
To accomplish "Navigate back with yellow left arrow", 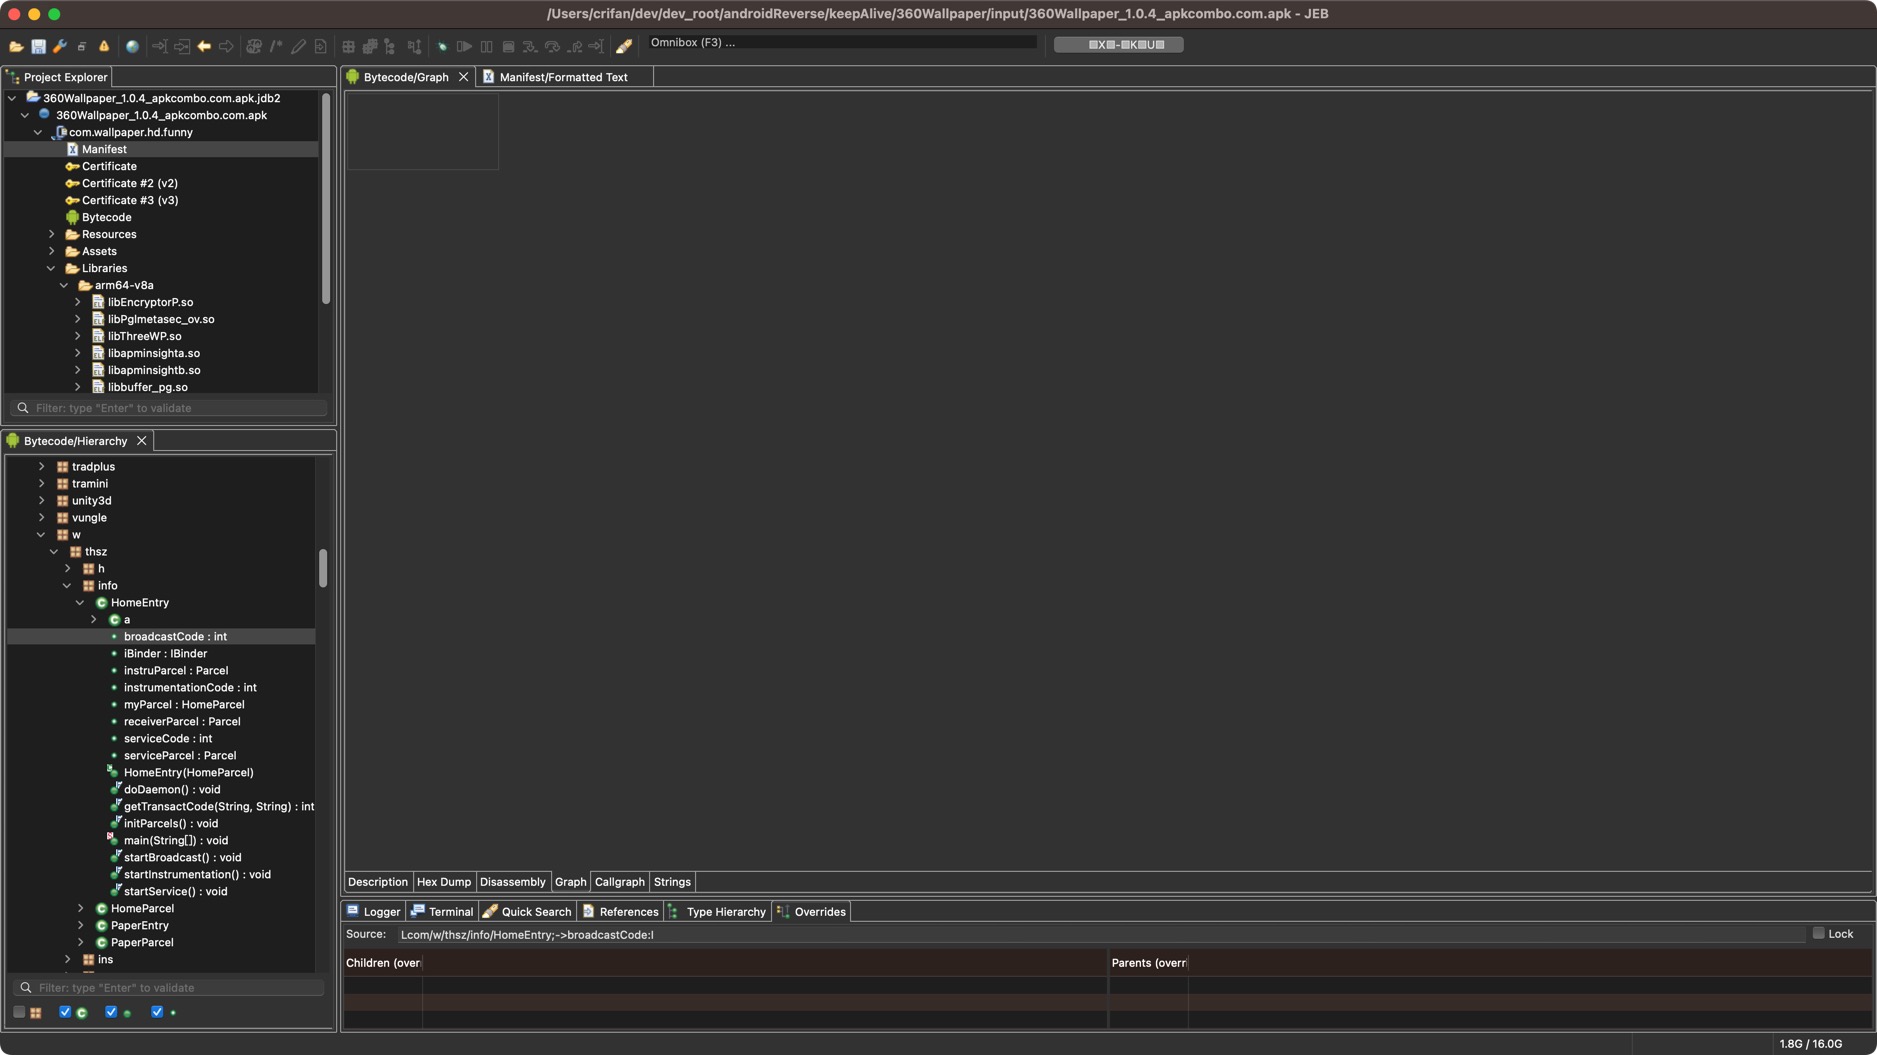I will point(204,46).
